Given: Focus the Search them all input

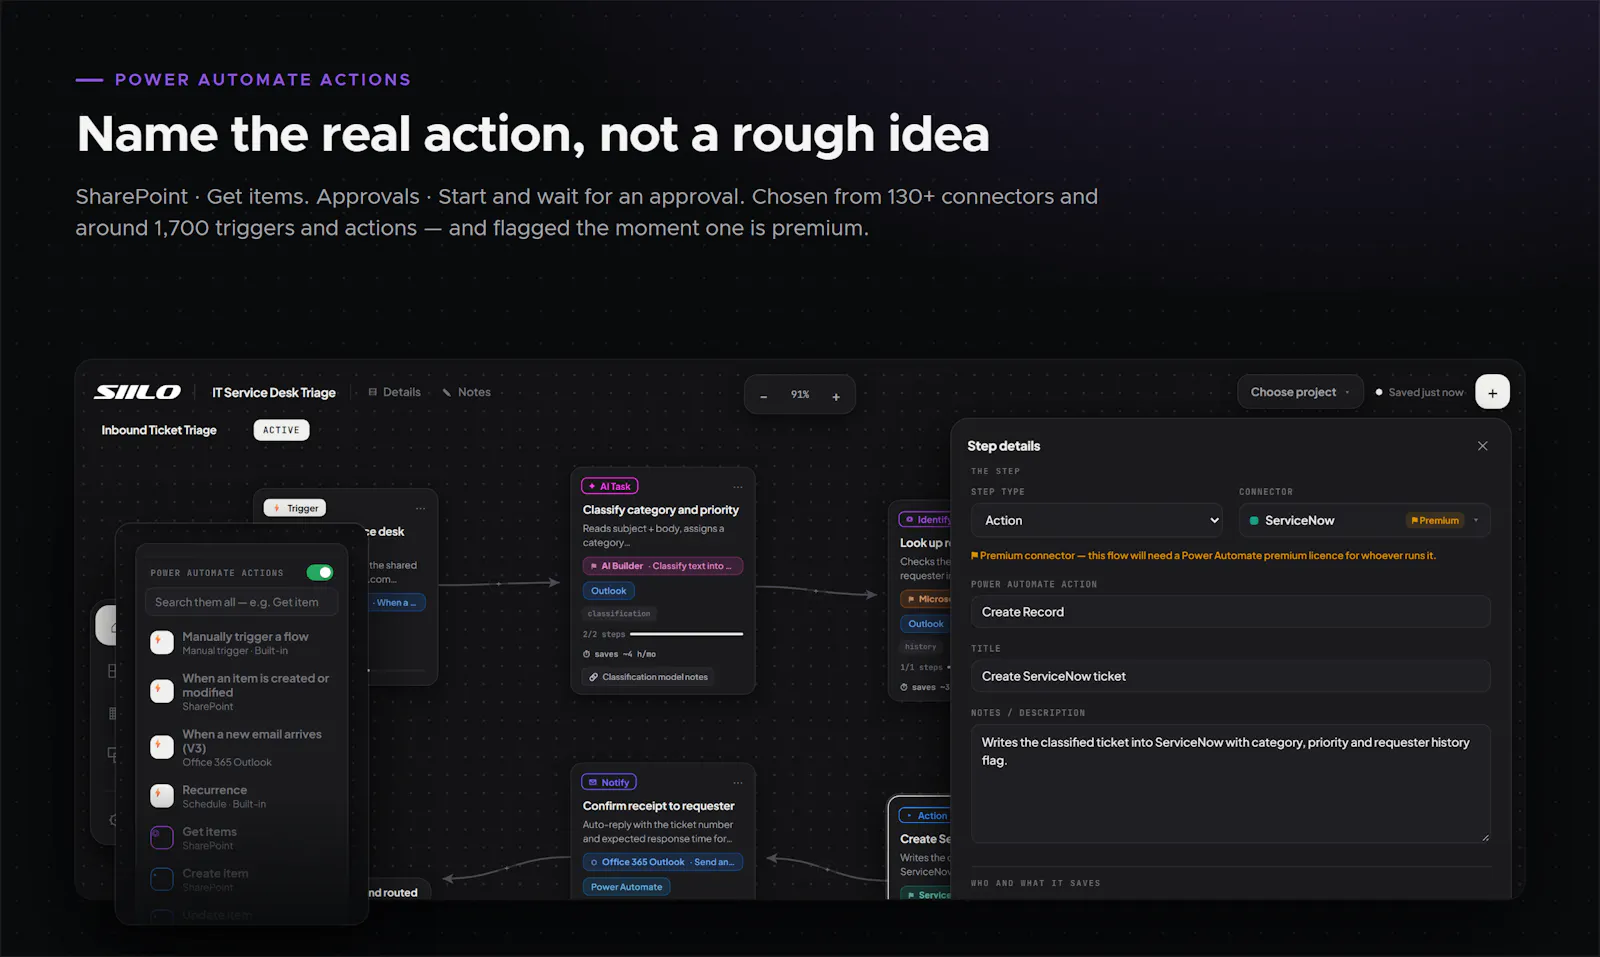Looking at the screenshot, I should click(241, 602).
